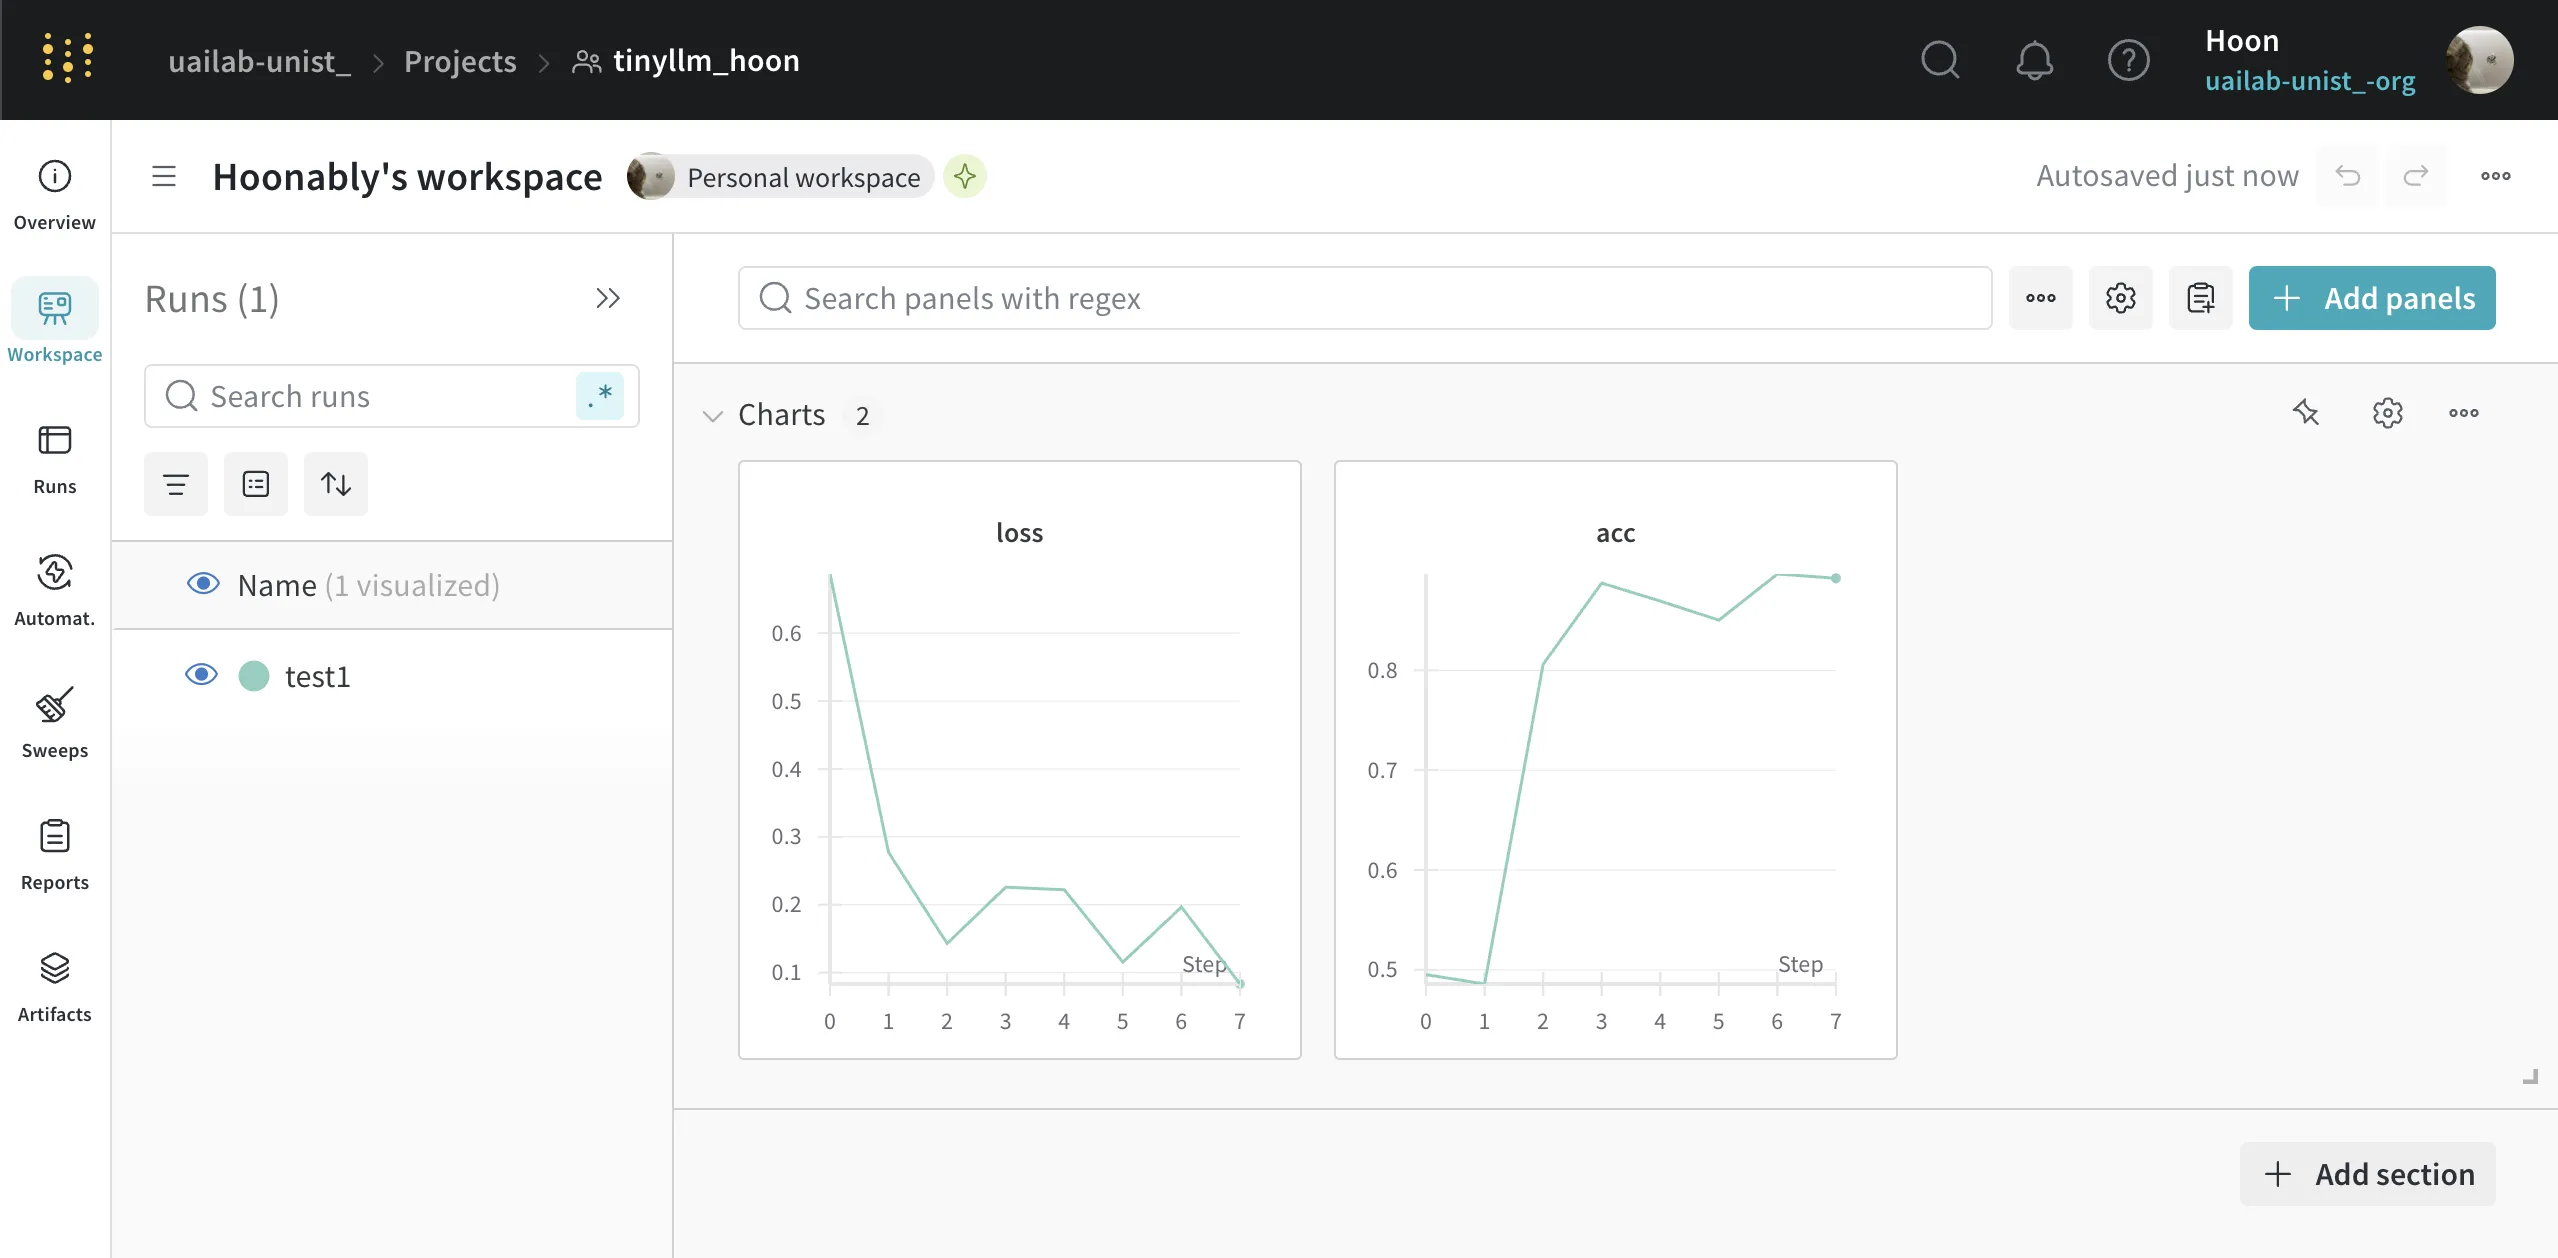Click the test1 run color circle
Image resolution: width=2558 pixels, height=1258 pixels.
254,676
